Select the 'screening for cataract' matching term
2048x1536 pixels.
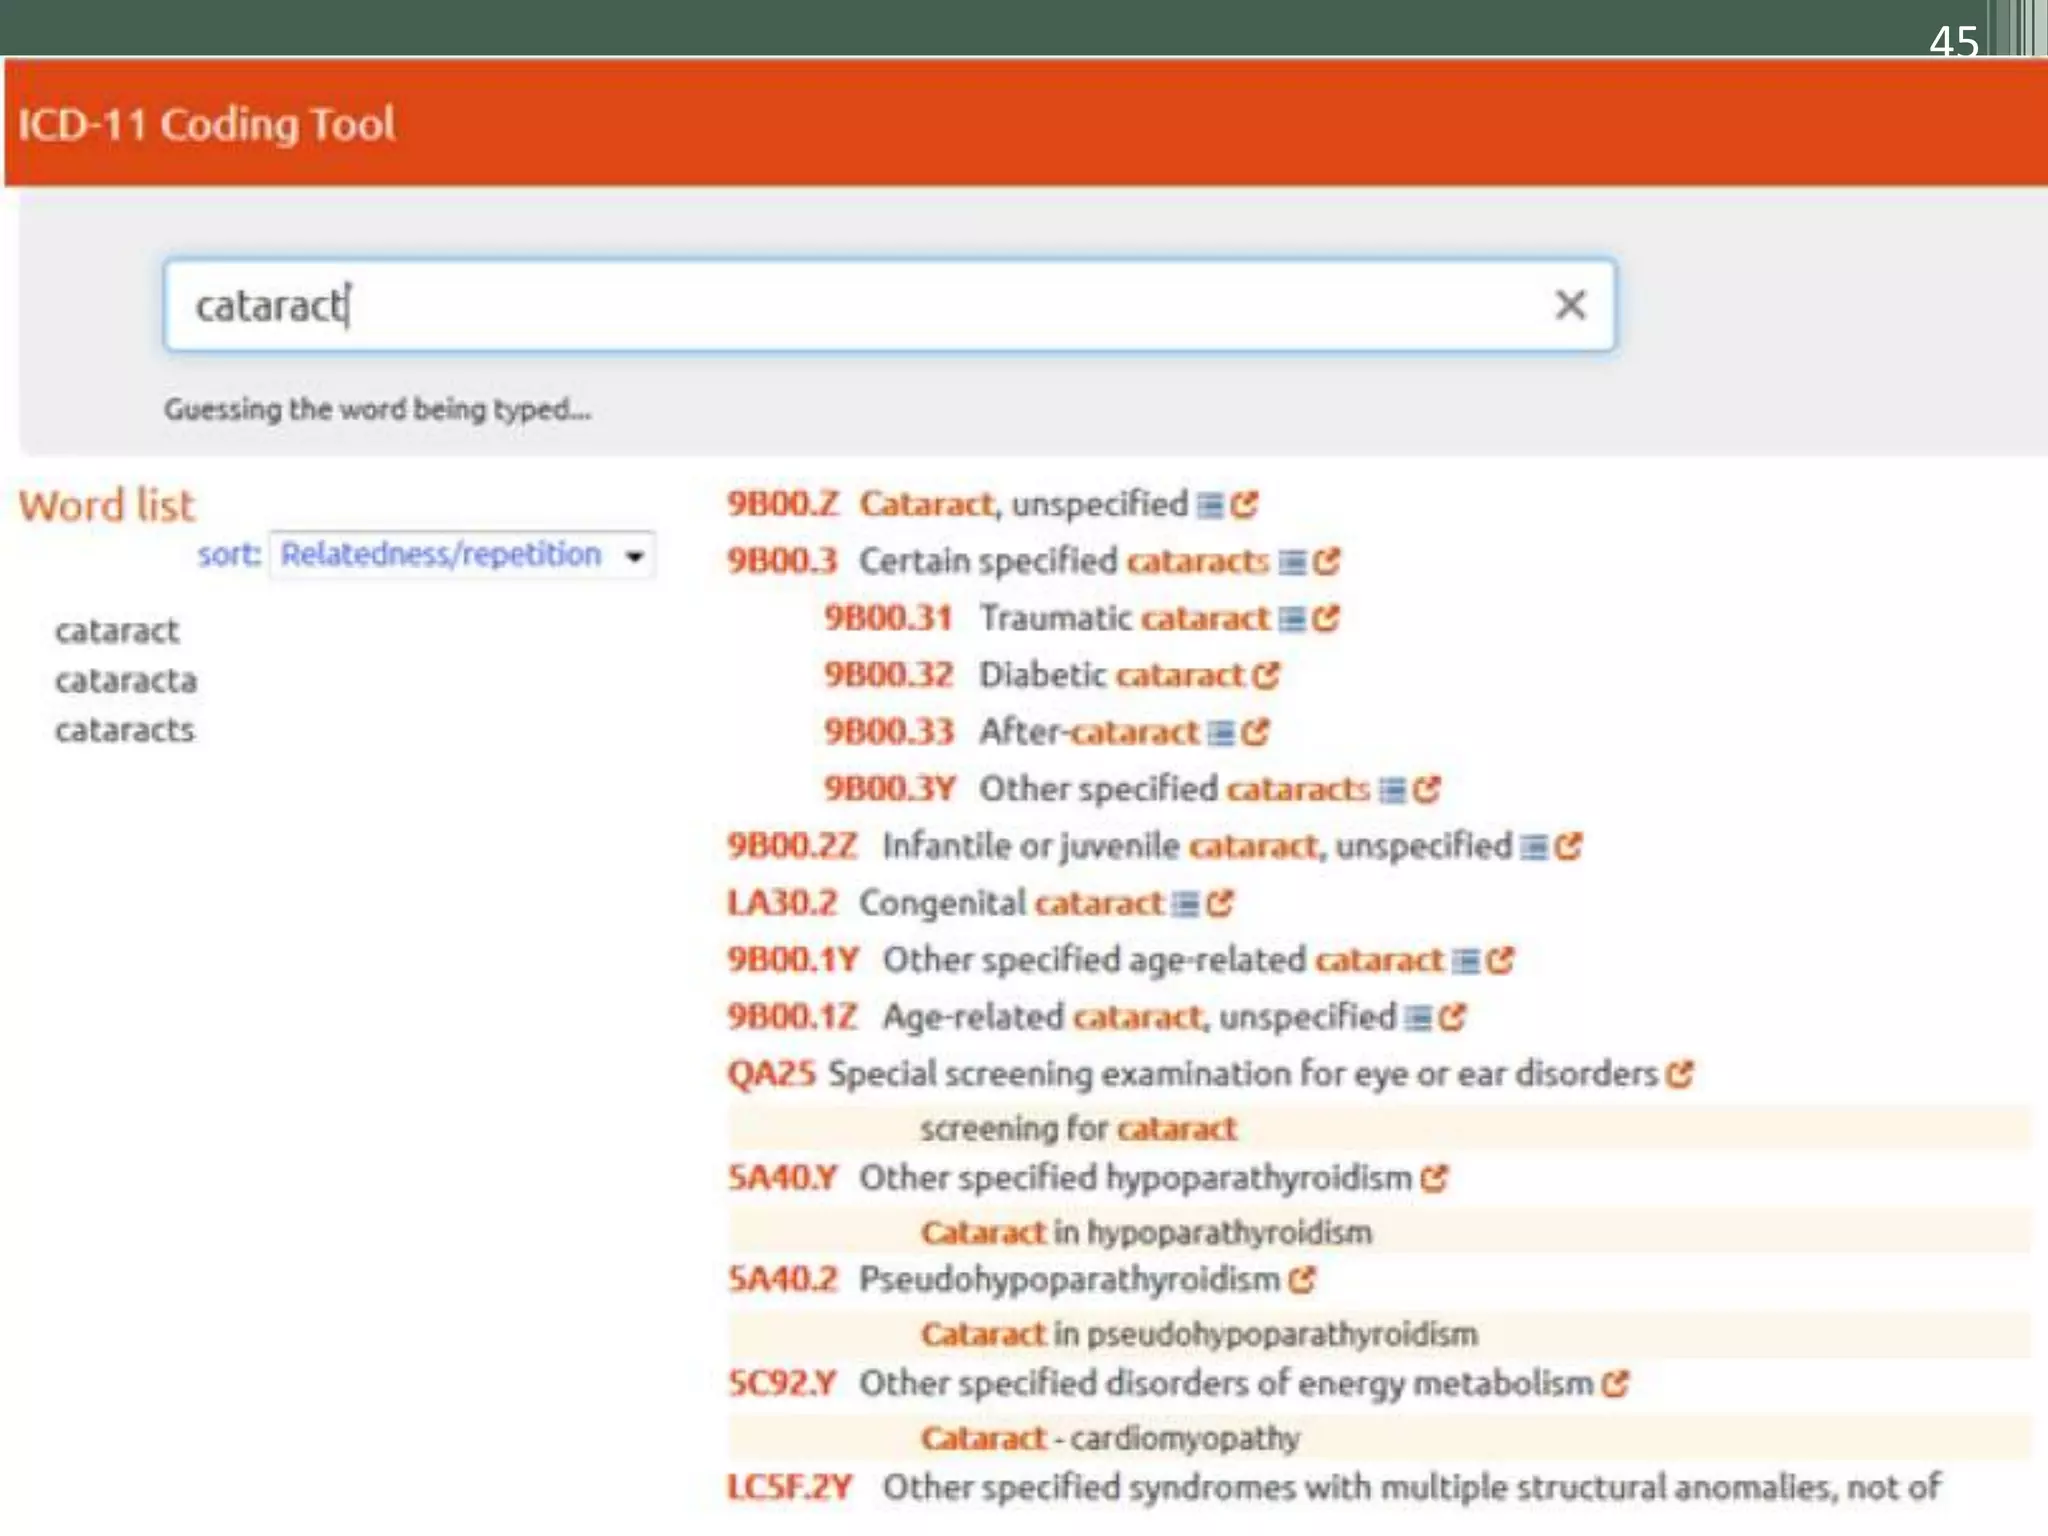point(1078,1129)
